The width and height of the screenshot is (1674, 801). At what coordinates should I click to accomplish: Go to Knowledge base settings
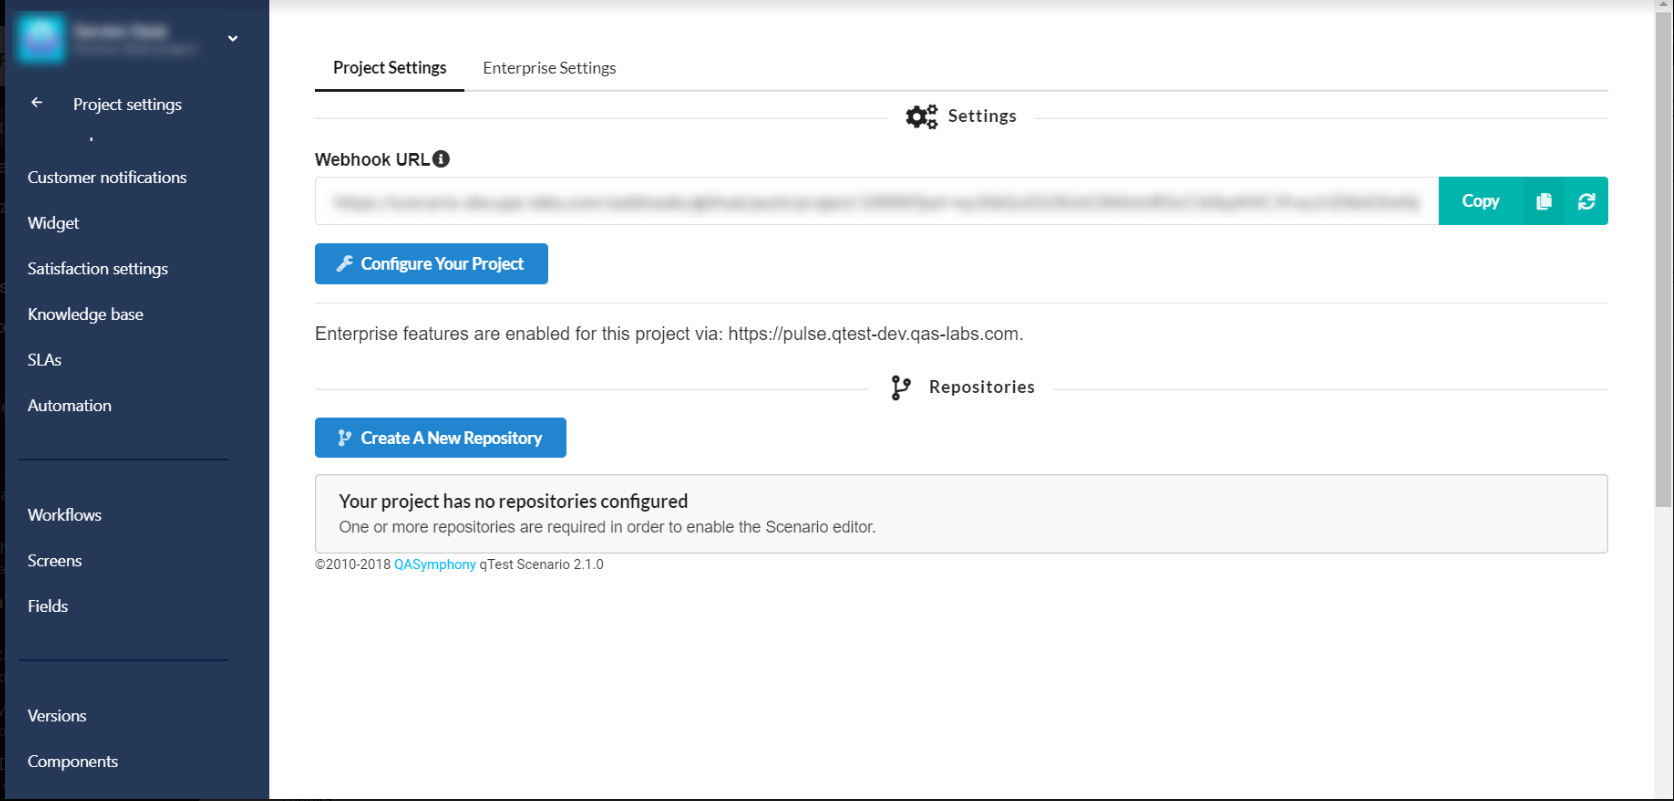pyautogui.click(x=85, y=315)
